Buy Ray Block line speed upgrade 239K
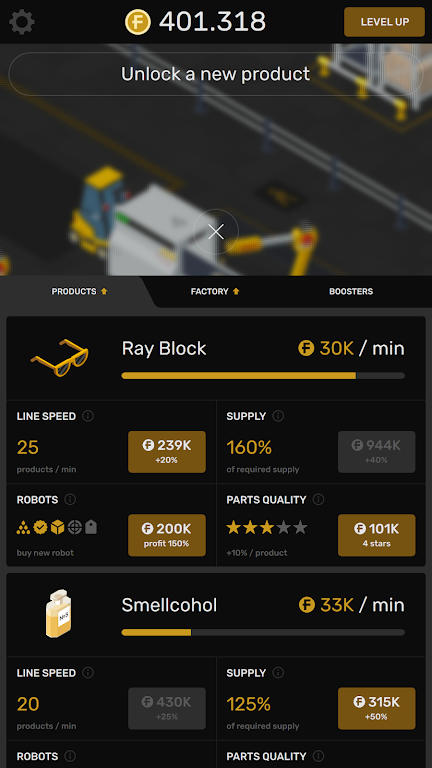This screenshot has height=768, width=432. (167, 452)
